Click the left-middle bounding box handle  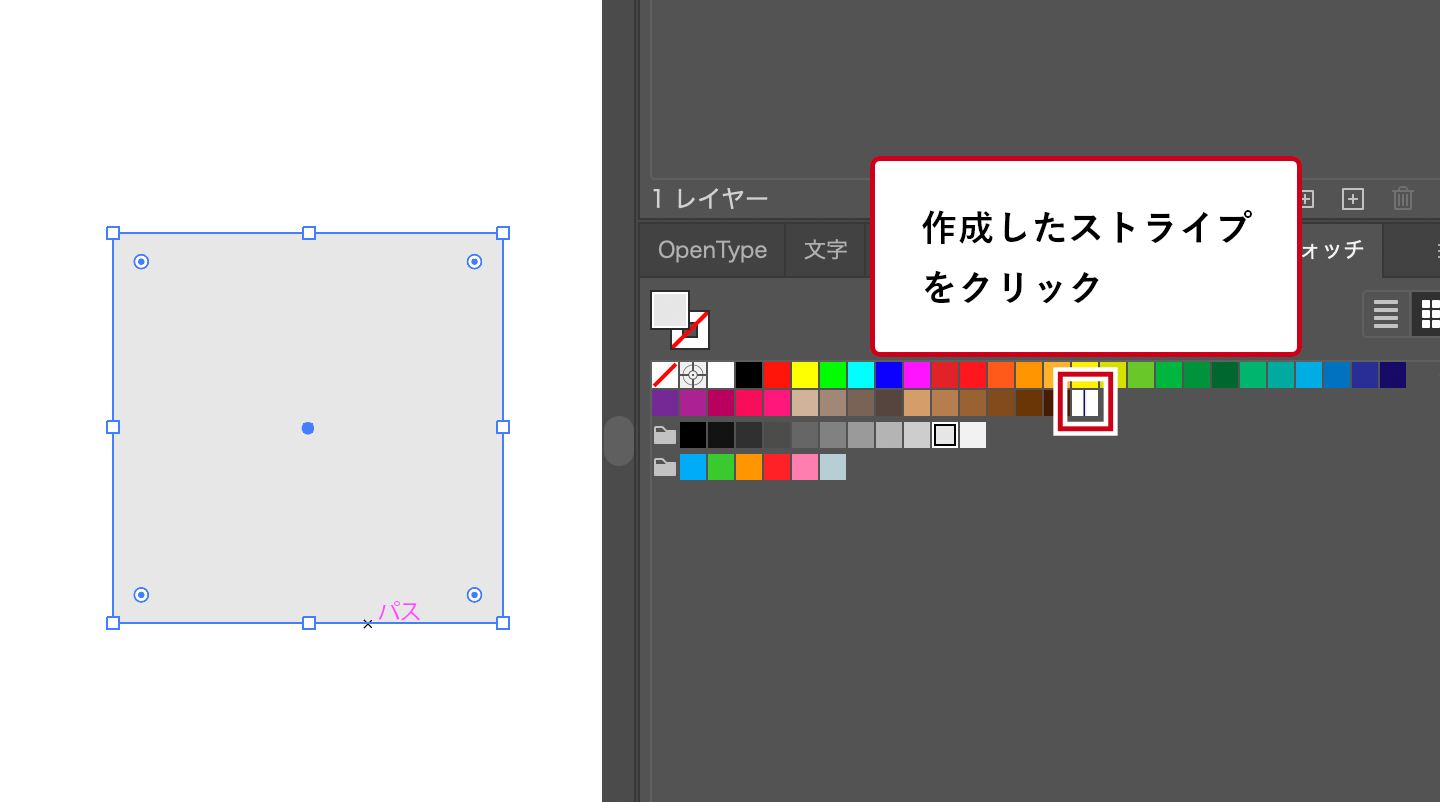pos(113,427)
